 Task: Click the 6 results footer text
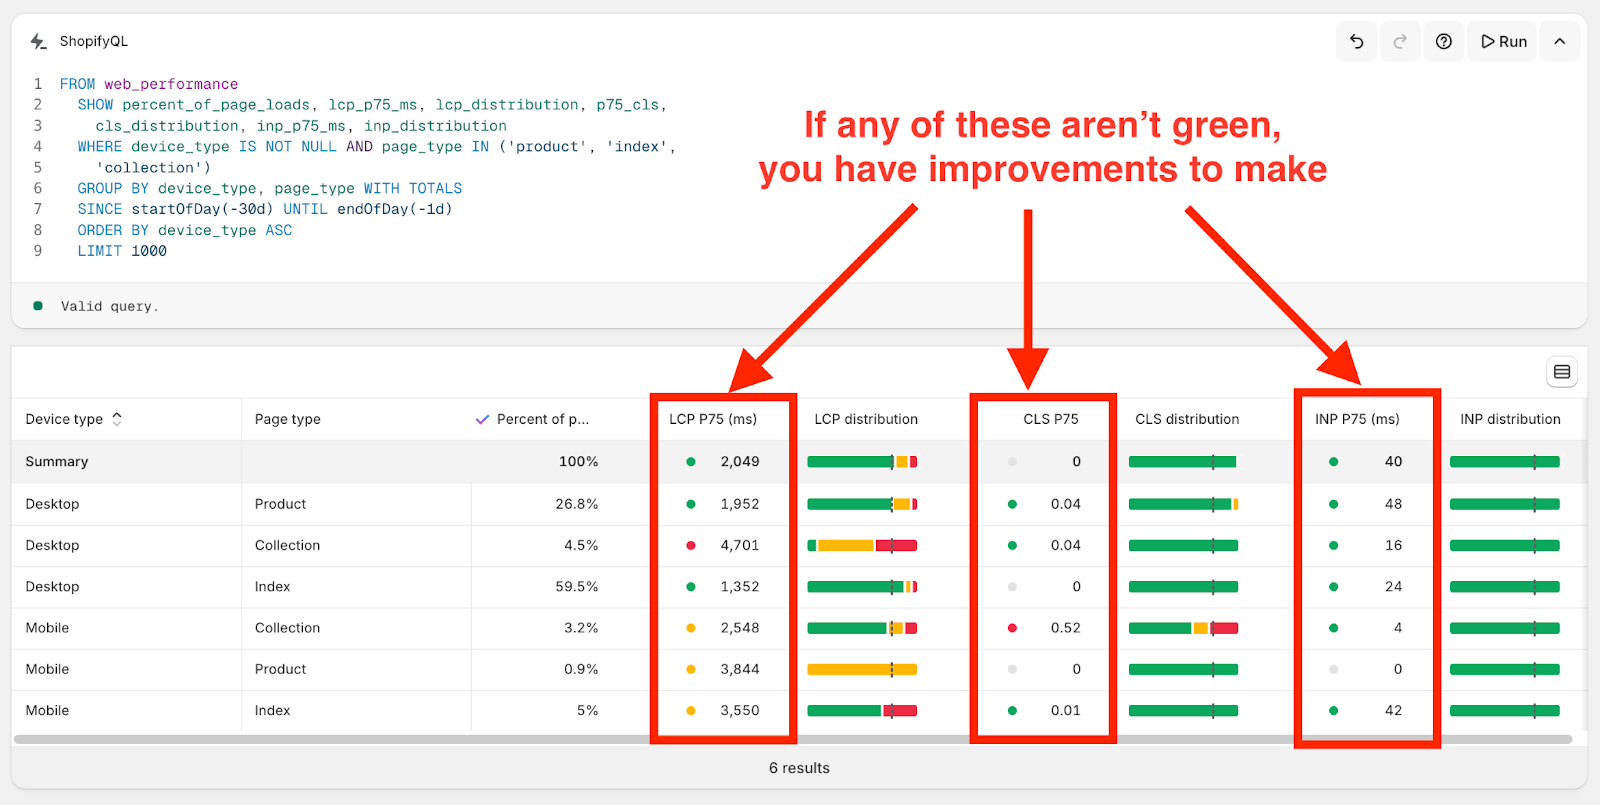coord(799,768)
